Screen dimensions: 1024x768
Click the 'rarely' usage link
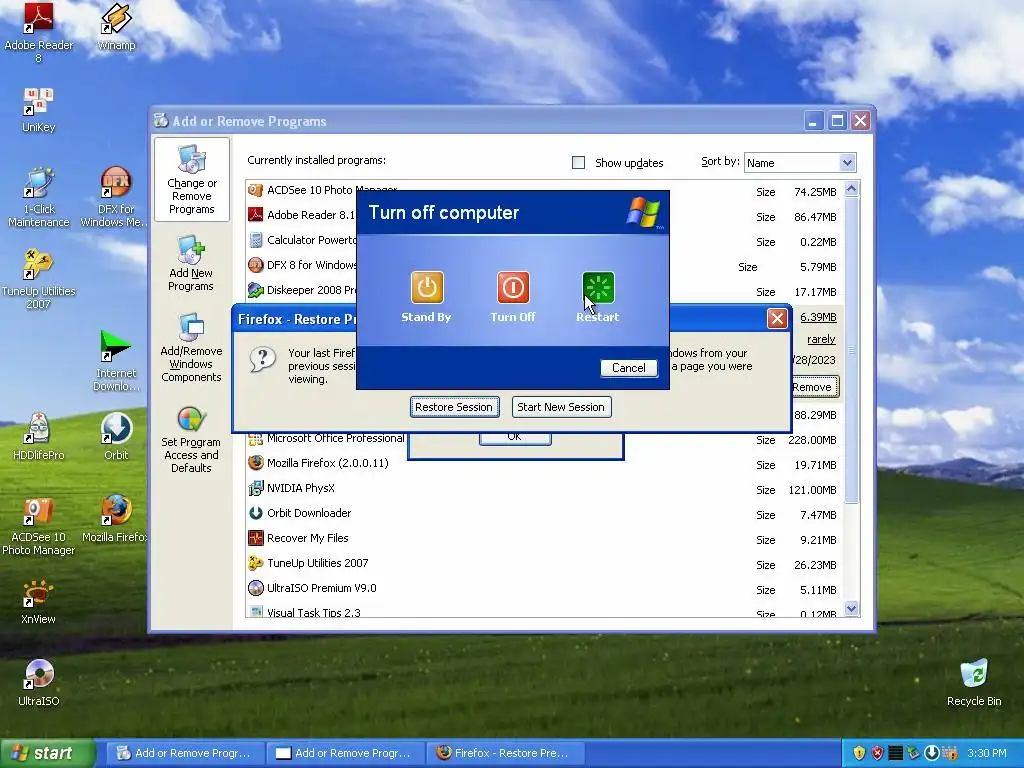click(x=821, y=340)
